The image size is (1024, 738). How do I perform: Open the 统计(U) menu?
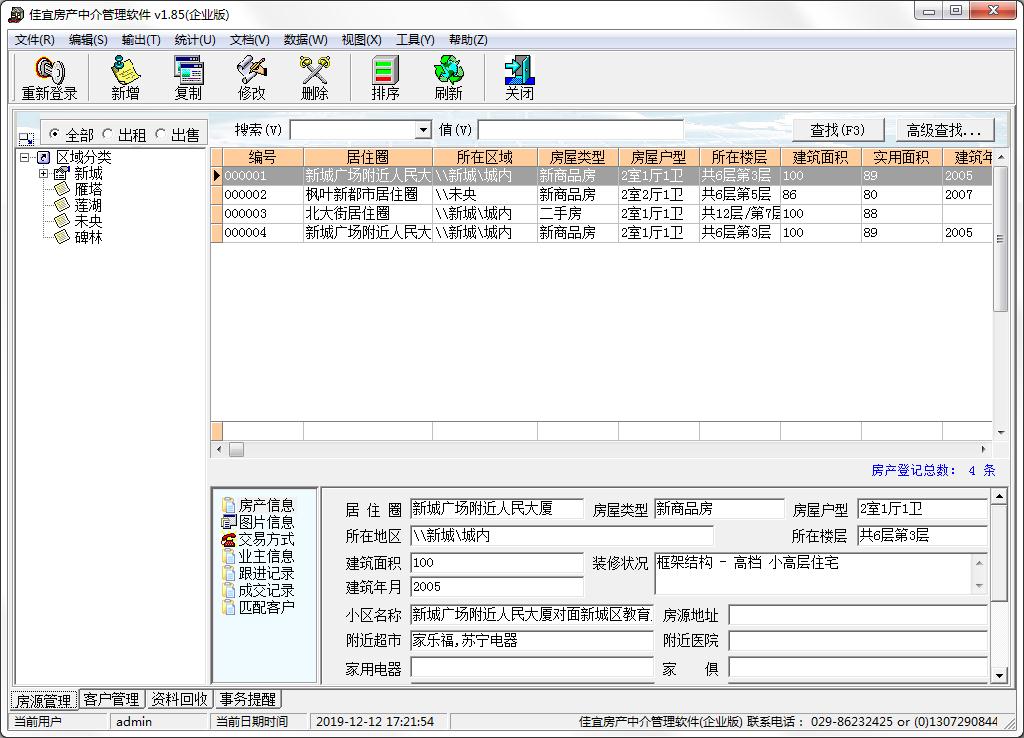(194, 40)
